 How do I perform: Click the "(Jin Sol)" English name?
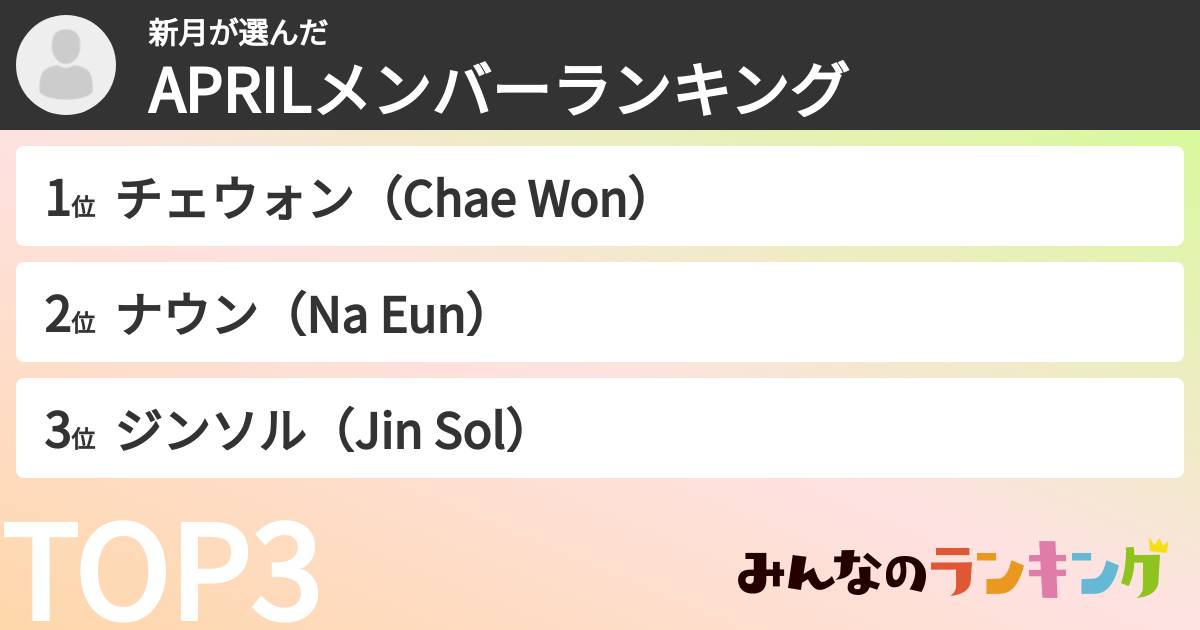427,434
